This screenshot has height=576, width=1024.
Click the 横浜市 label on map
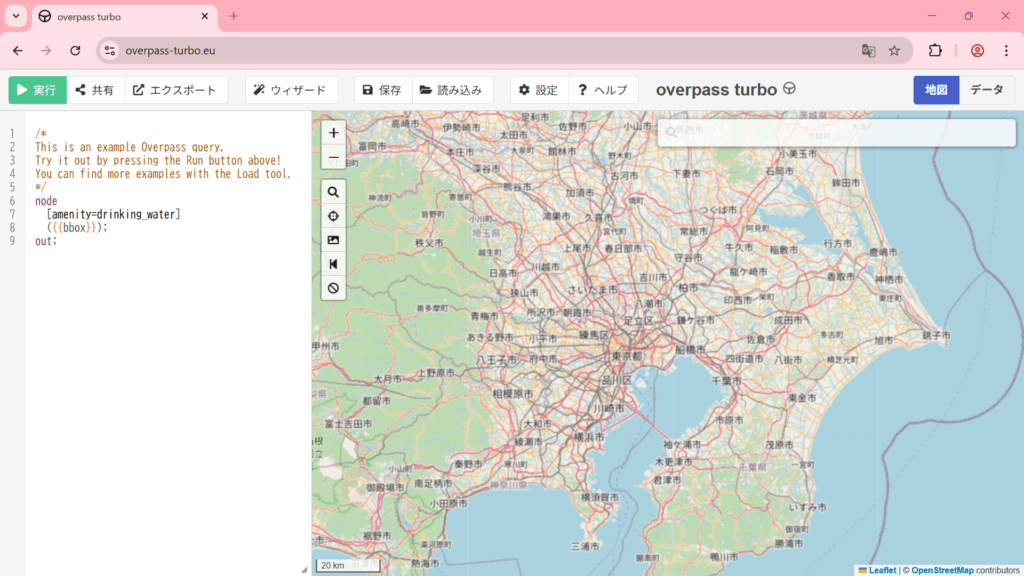pos(588,437)
